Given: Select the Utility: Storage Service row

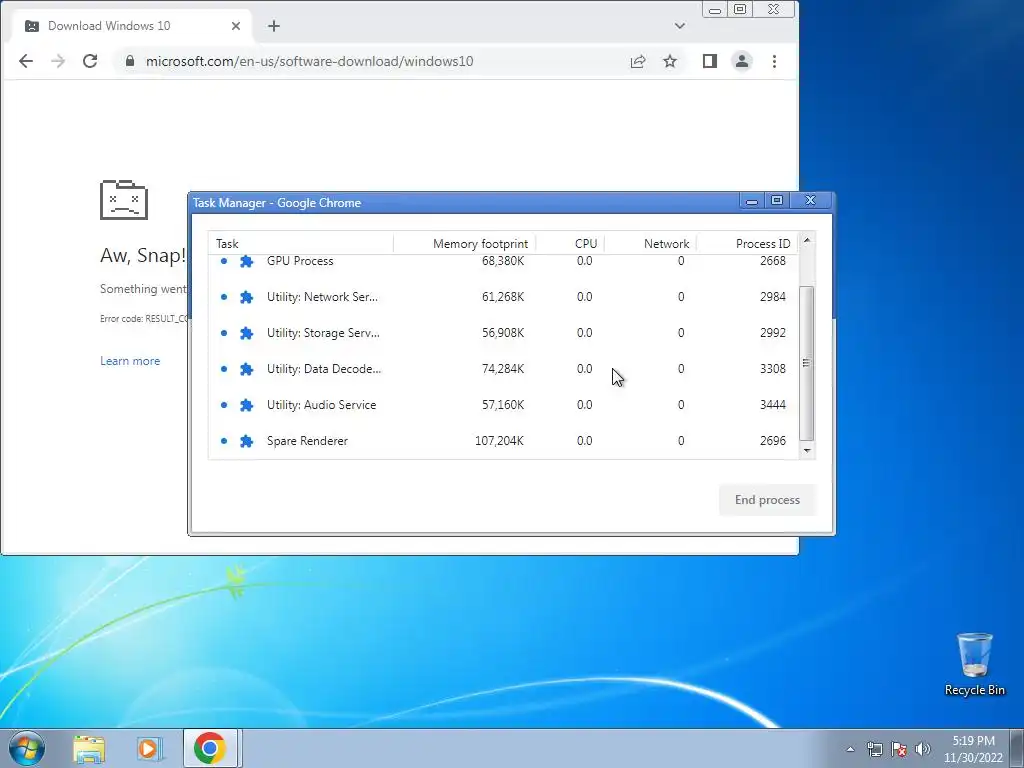Looking at the screenshot, I should click(504, 333).
